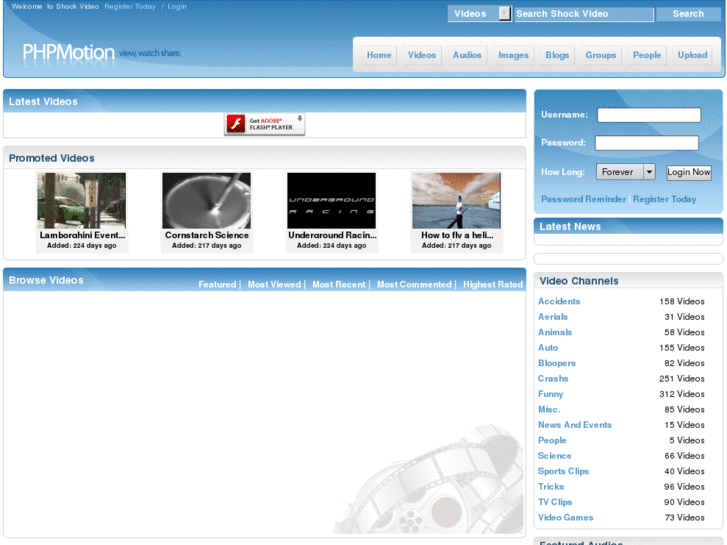The image size is (727, 545).
Task: Select the Most Commented browse filter
Action: click(414, 284)
